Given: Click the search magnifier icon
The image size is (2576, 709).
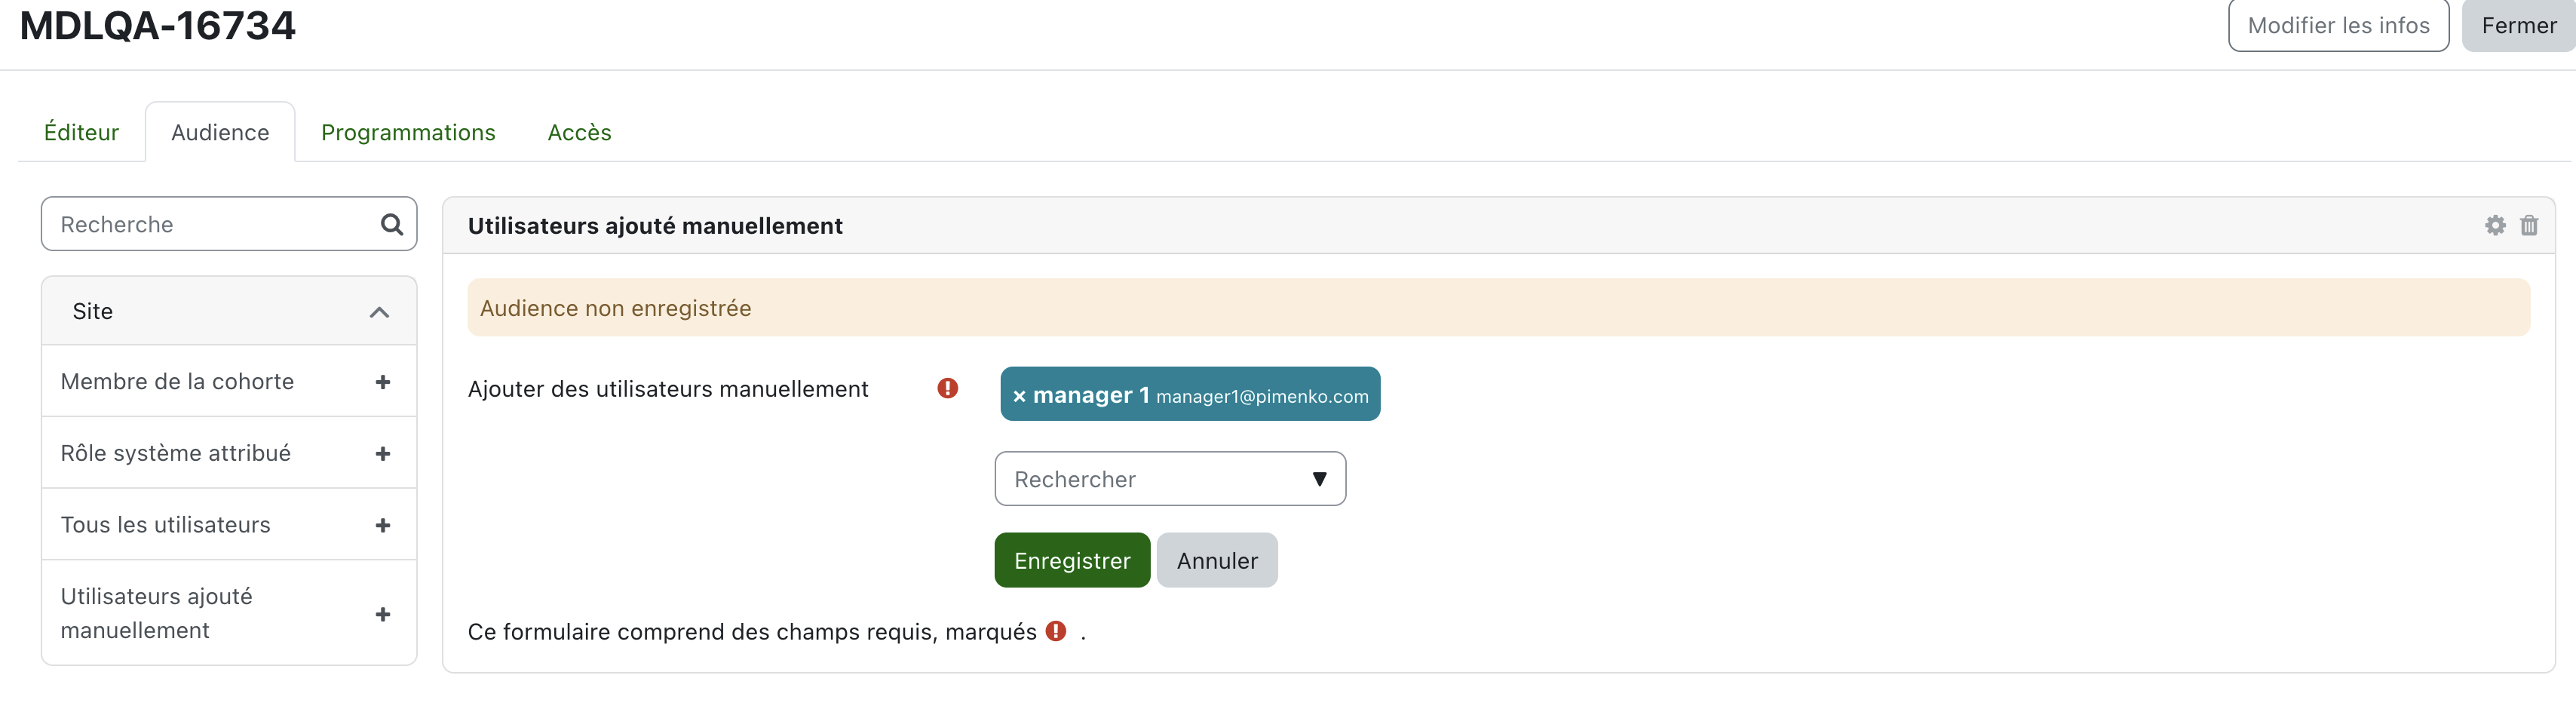Looking at the screenshot, I should 392,224.
